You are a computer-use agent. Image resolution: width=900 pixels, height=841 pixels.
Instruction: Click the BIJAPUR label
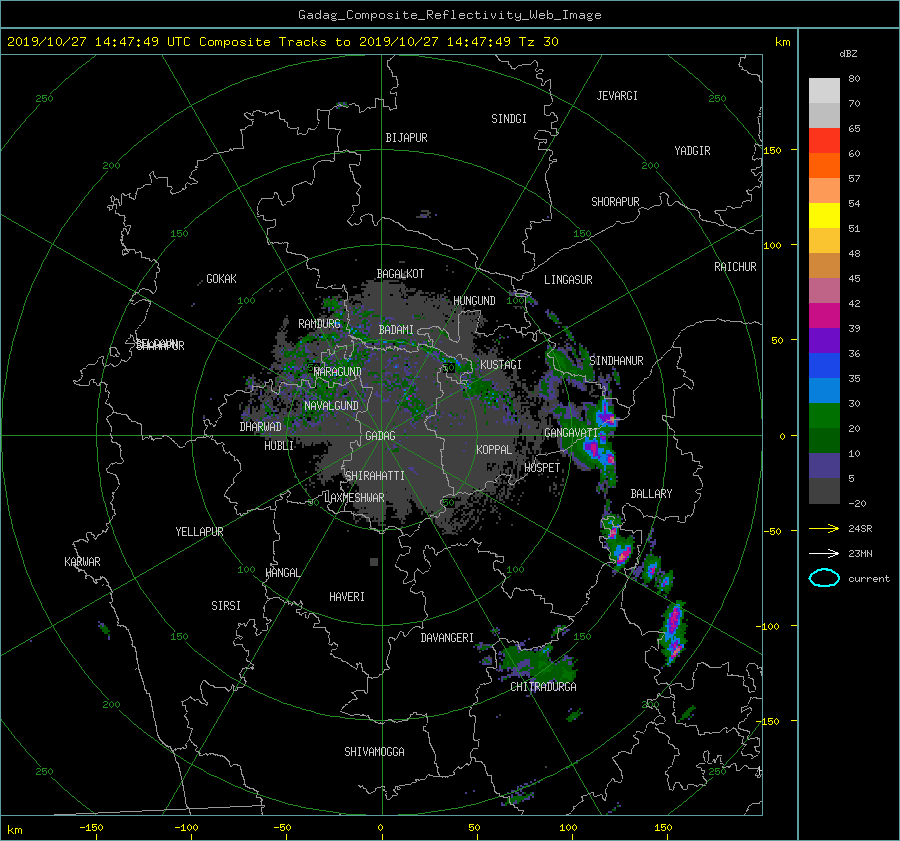point(406,138)
